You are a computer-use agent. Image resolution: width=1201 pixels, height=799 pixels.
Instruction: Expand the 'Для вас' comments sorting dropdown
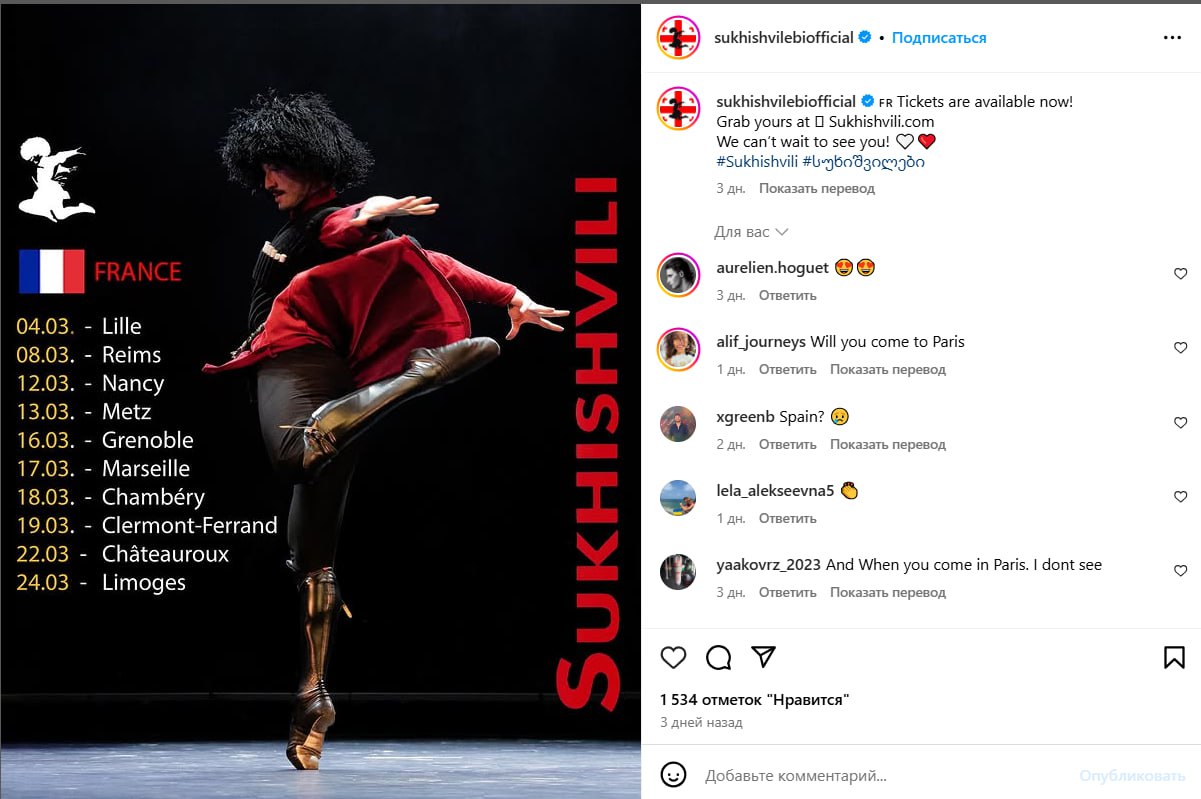click(751, 232)
